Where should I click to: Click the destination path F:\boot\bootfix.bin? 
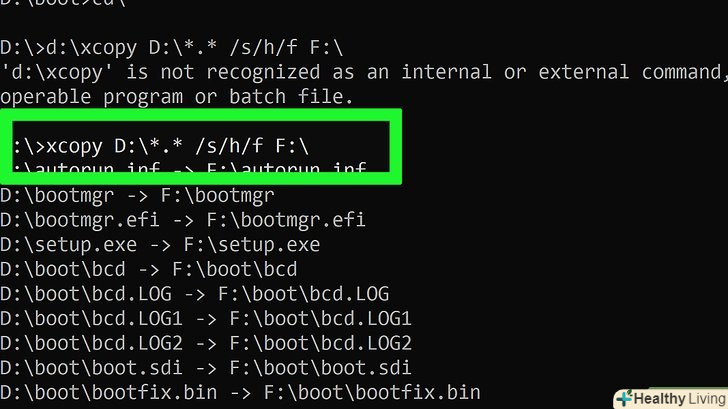tap(385, 391)
